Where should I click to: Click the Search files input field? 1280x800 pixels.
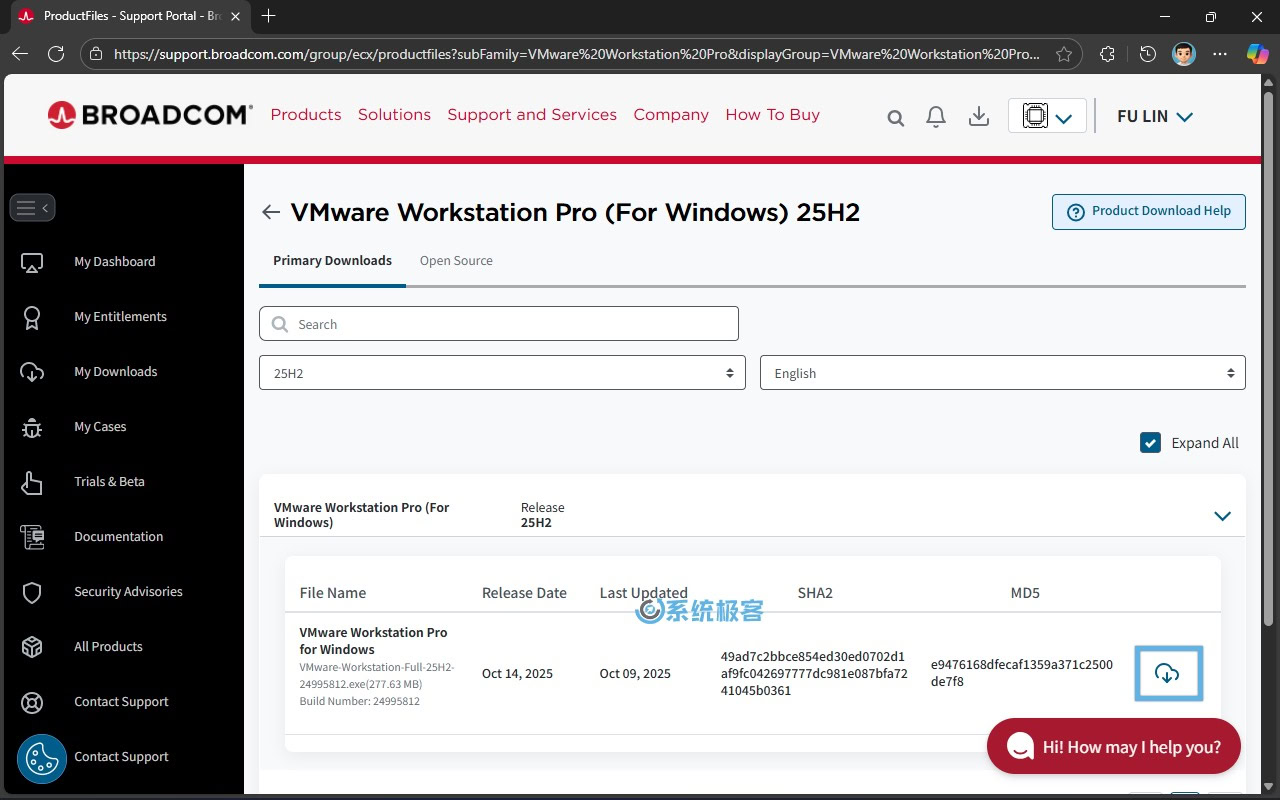click(499, 323)
